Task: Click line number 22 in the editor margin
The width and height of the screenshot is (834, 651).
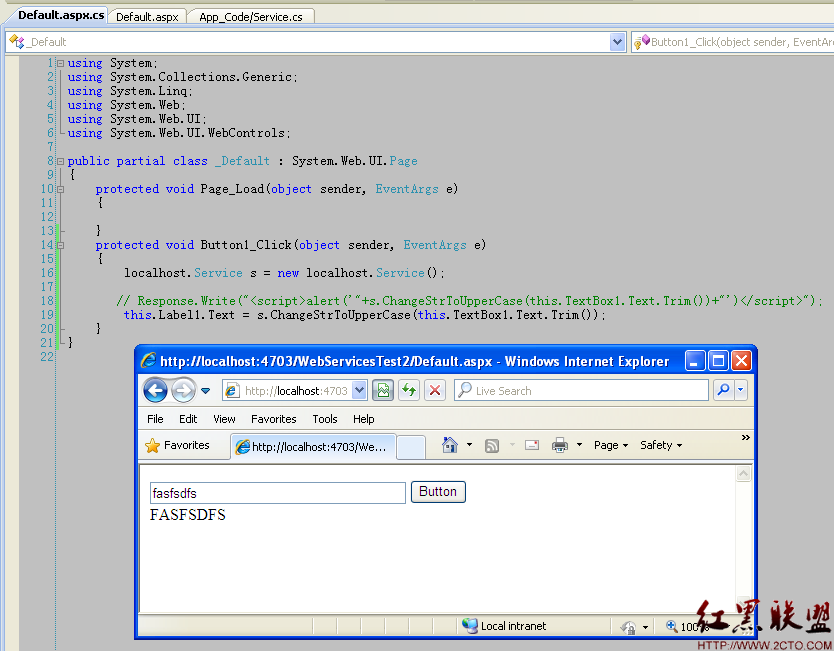Action: point(47,357)
